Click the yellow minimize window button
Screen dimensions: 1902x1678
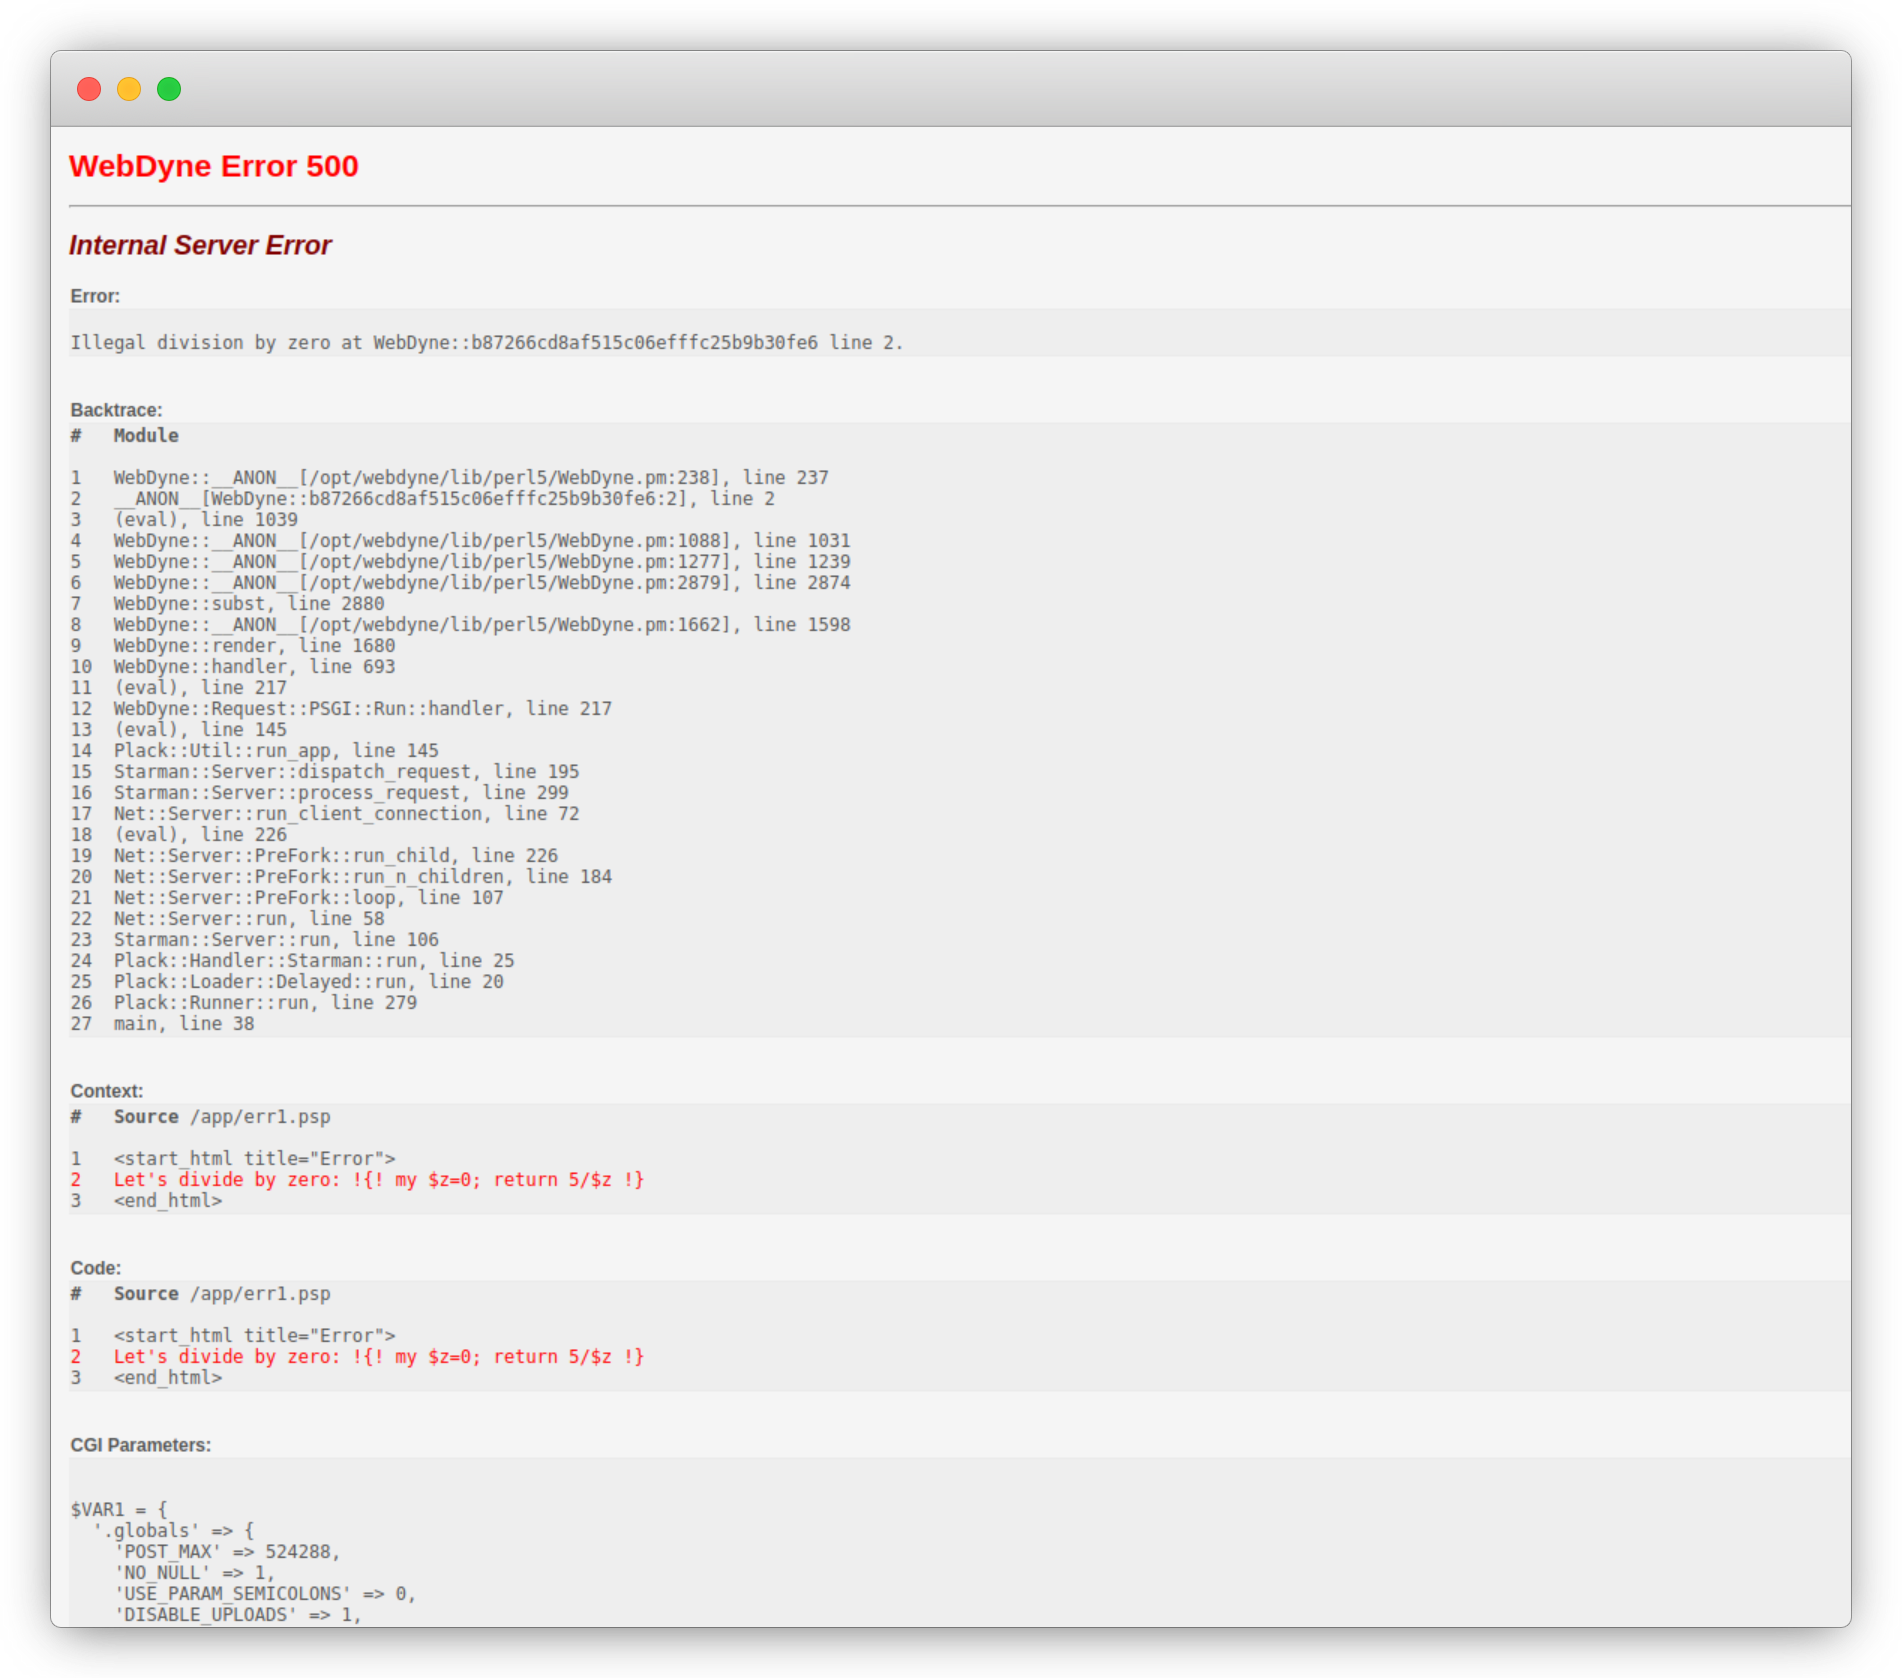129,89
